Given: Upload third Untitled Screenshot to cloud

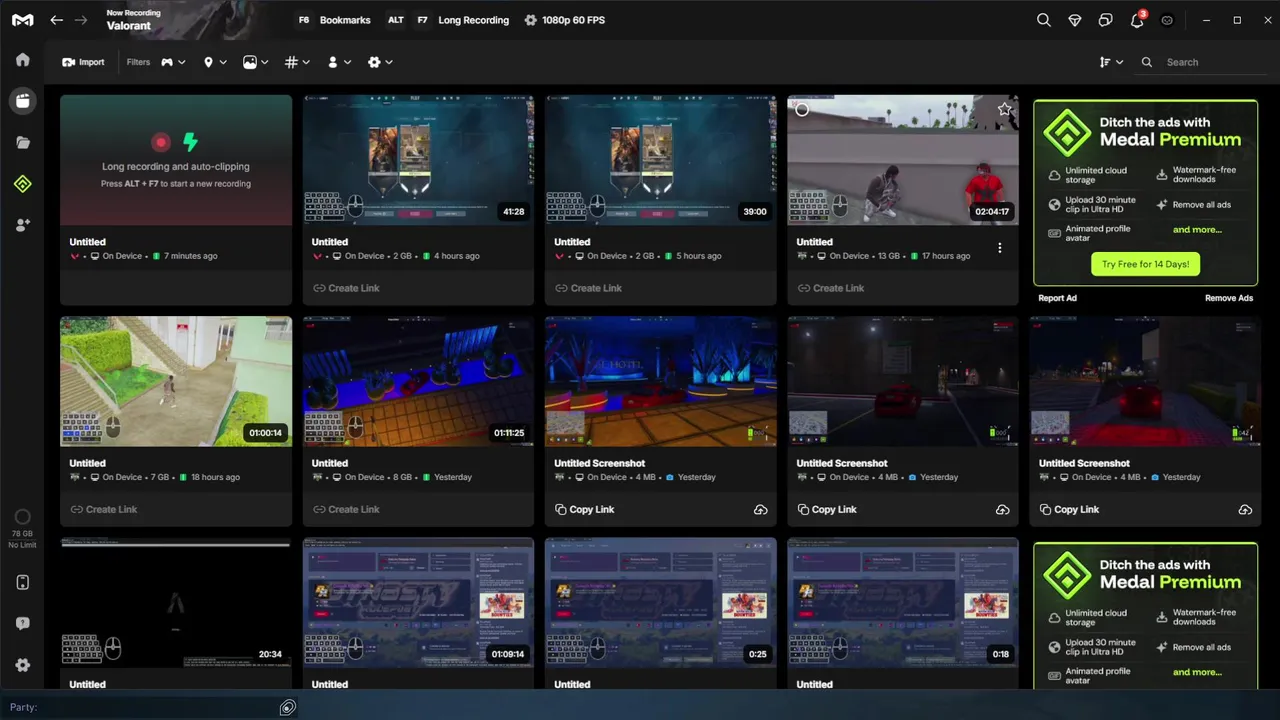Looking at the screenshot, I should pyautogui.click(x=1245, y=510).
